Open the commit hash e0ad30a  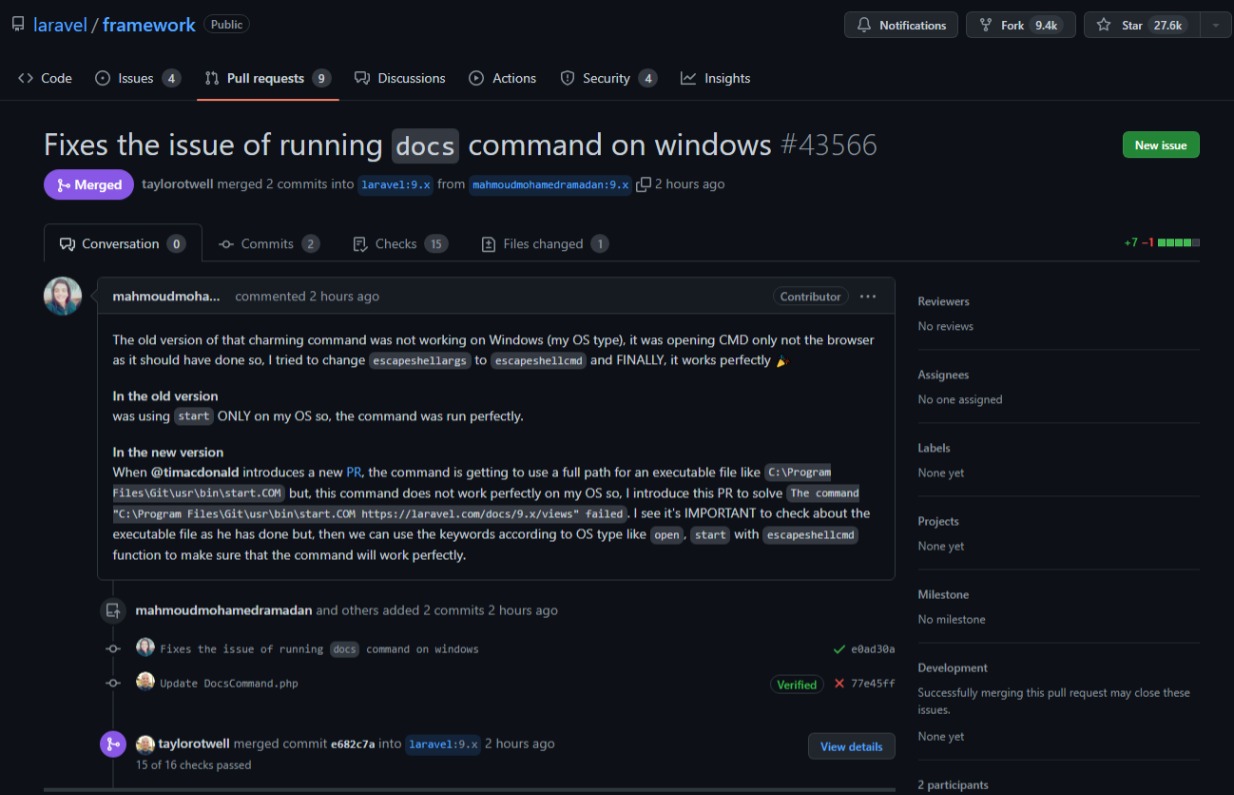(873, 649)
